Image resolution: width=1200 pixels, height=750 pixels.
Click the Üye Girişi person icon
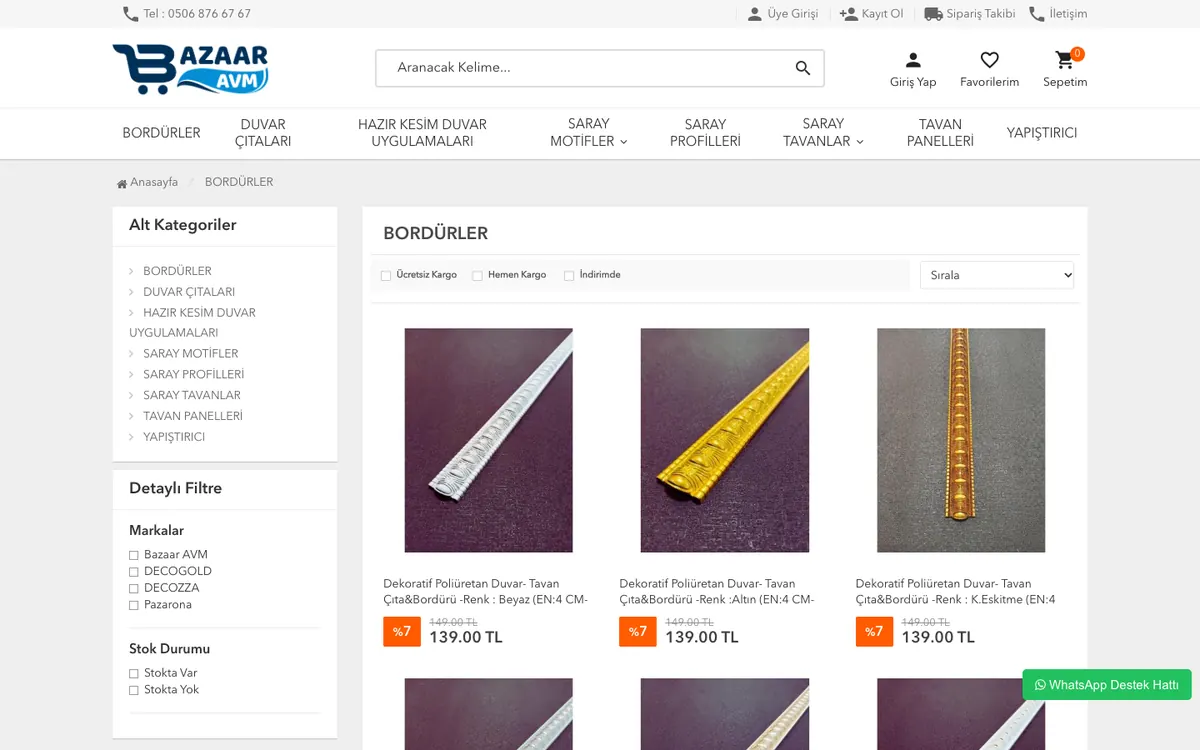click(755, 14)
